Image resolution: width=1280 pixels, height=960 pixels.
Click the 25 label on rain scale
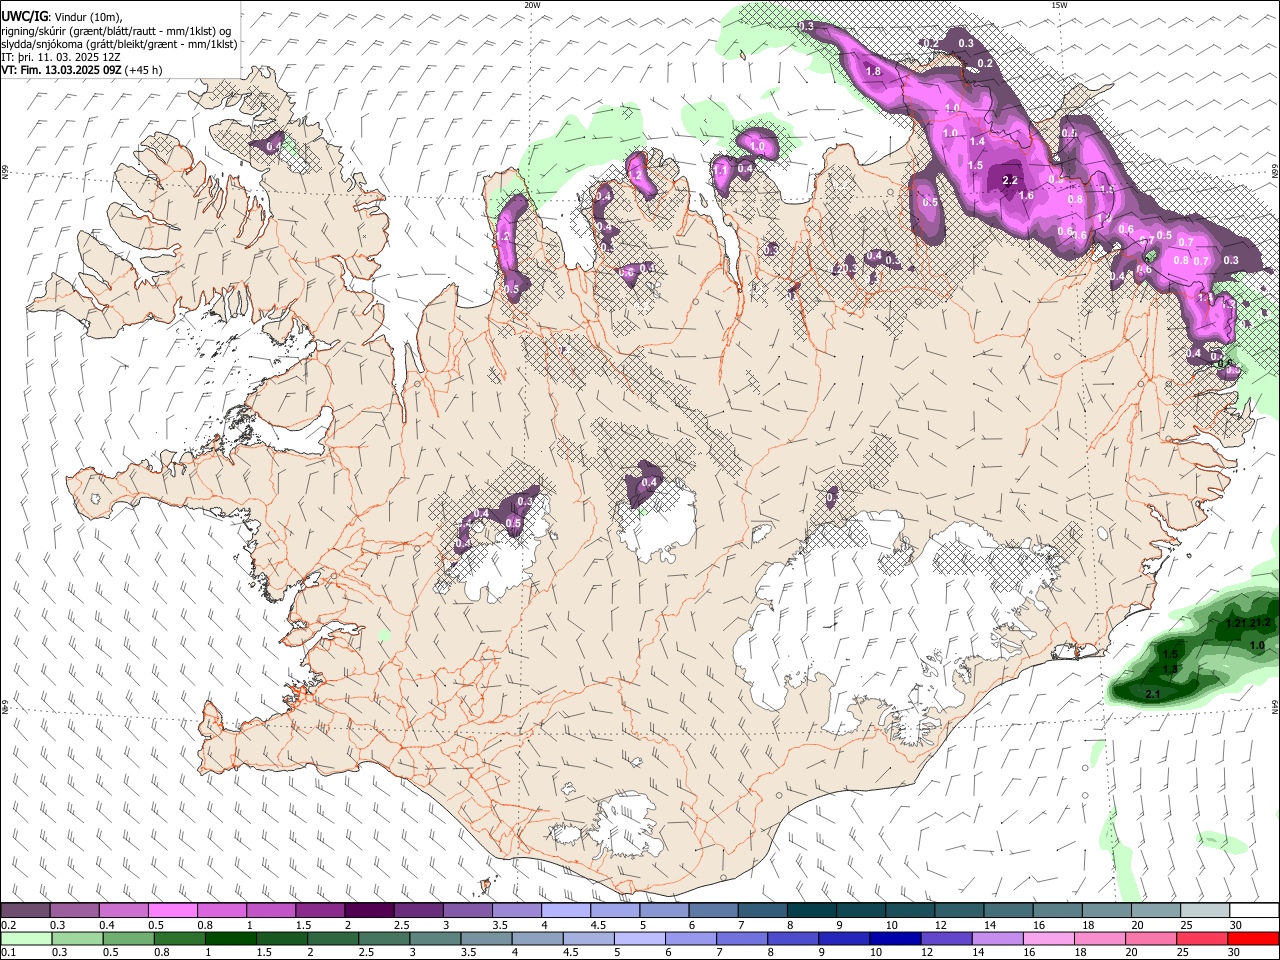pyautogui.click(x=1185, y=953)
